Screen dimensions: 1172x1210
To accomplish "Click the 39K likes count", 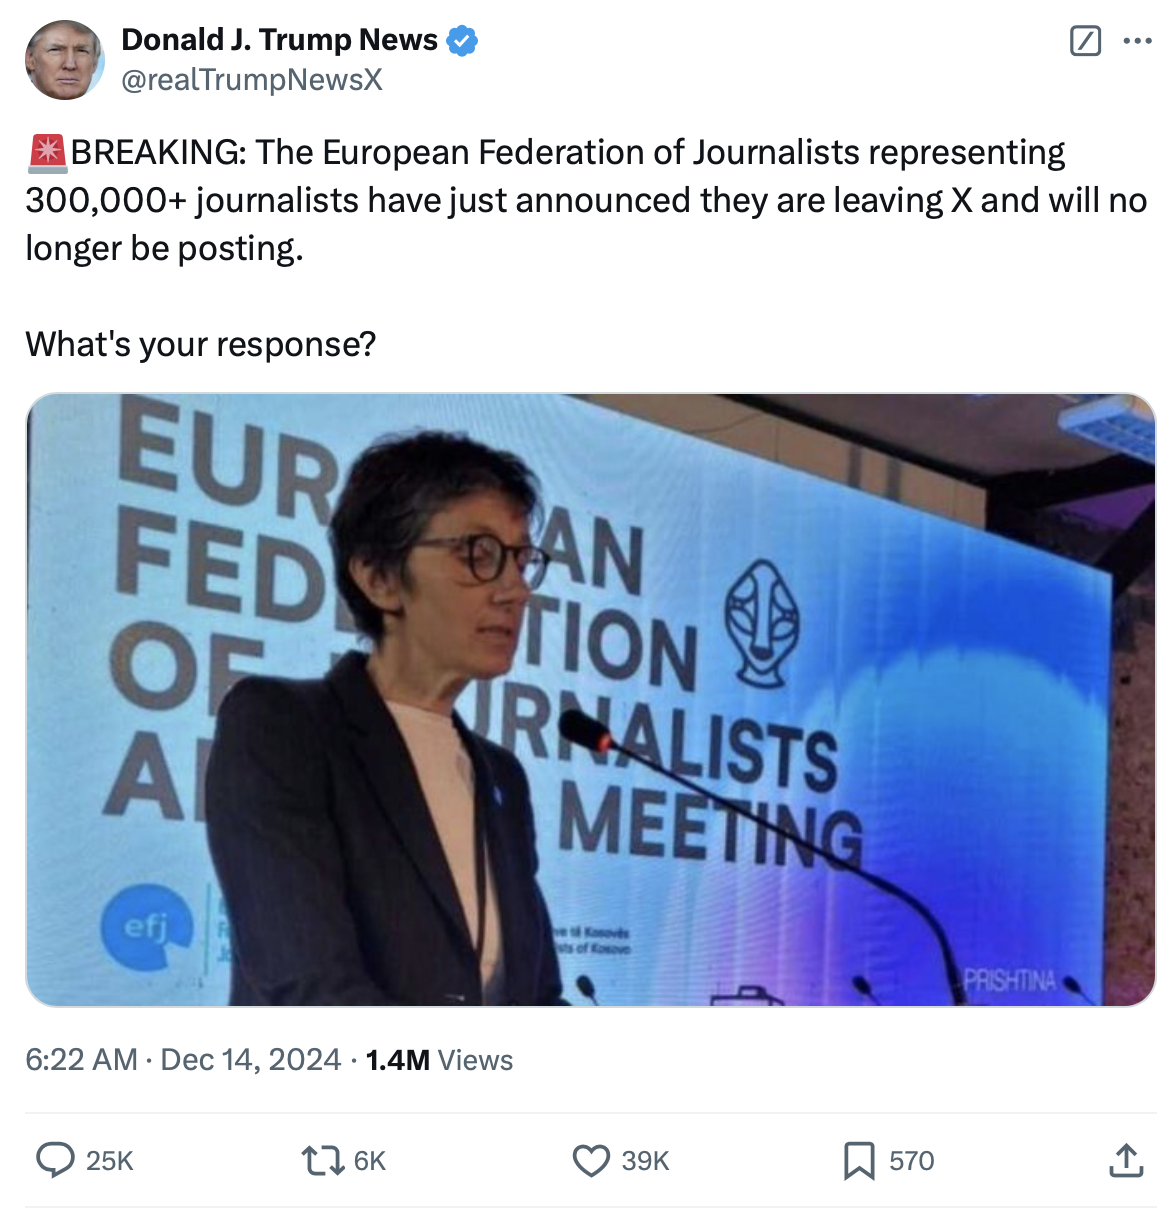I will click(x=646, y=1161).
